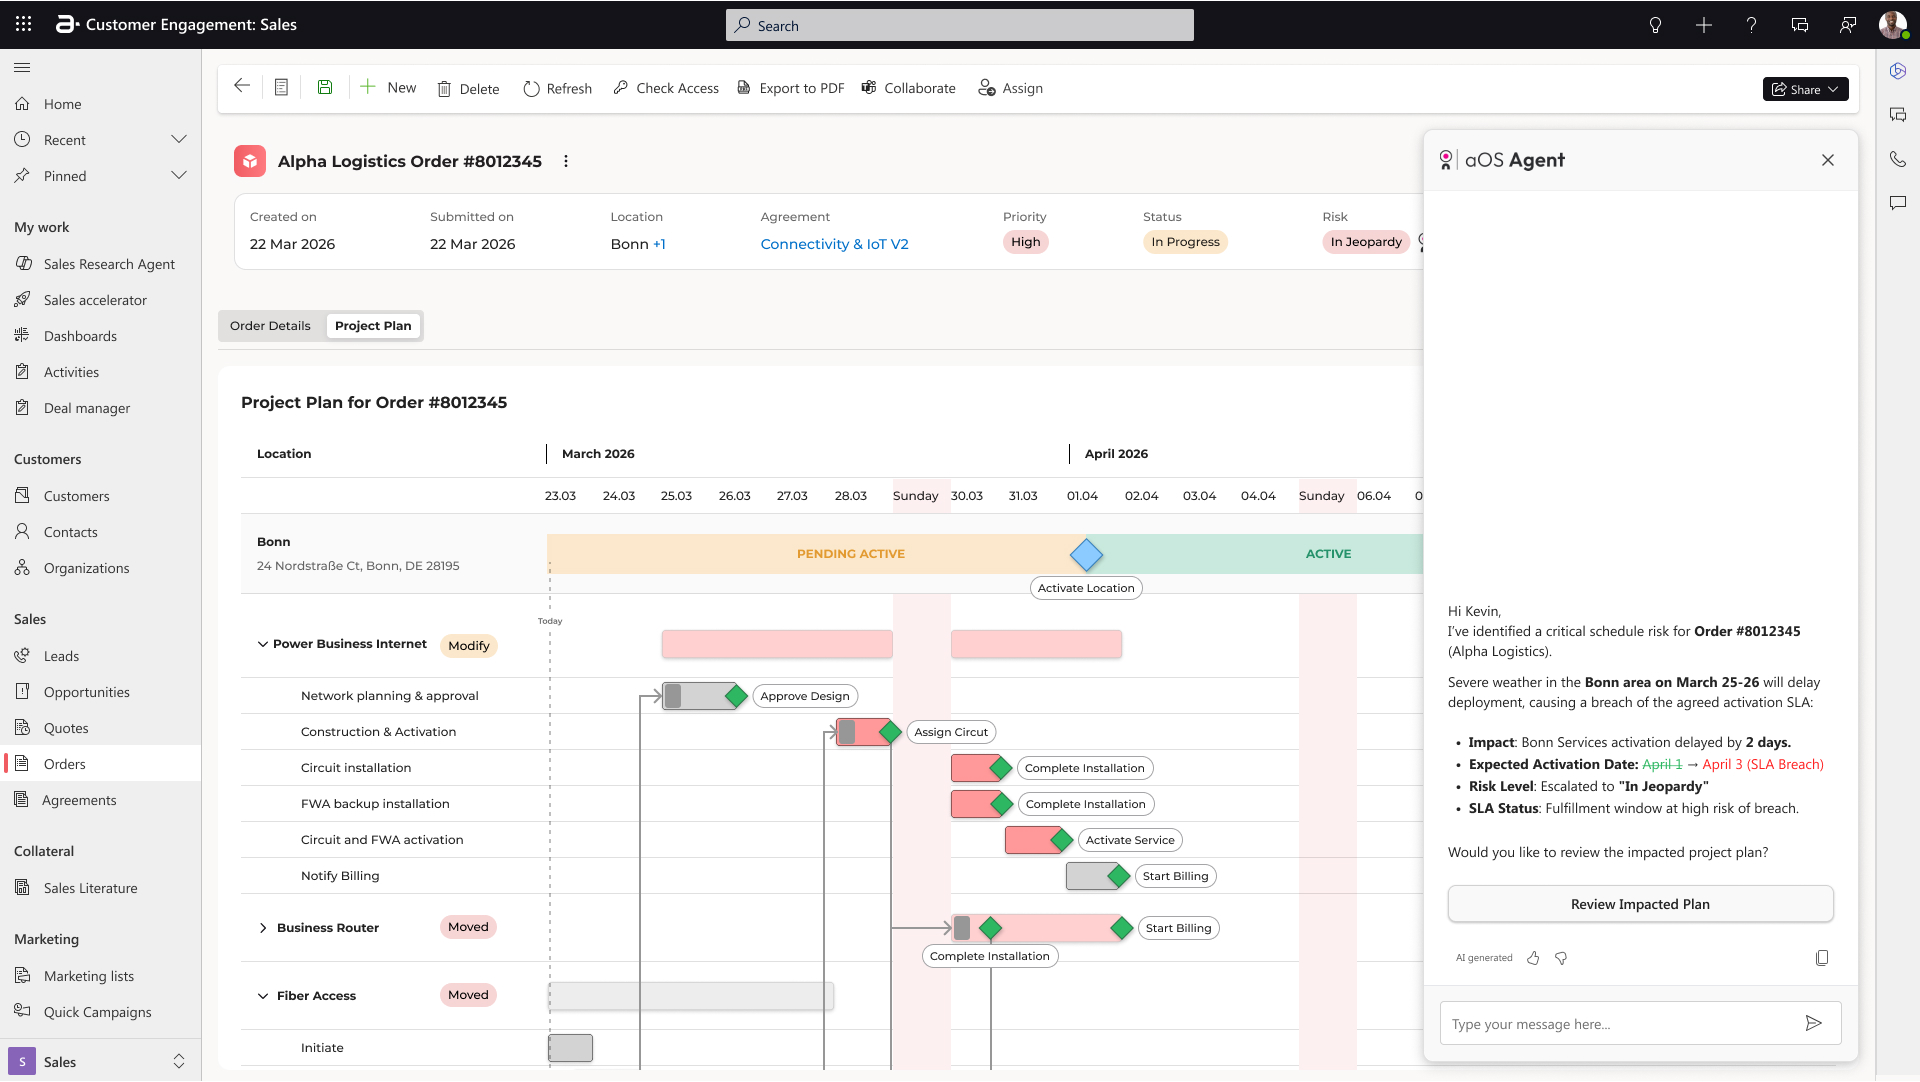Image resolution: width=1920 pixels, height=1082 pixels.
Task: Click the thumbs down feedback icon
Action: (1561, 958)
